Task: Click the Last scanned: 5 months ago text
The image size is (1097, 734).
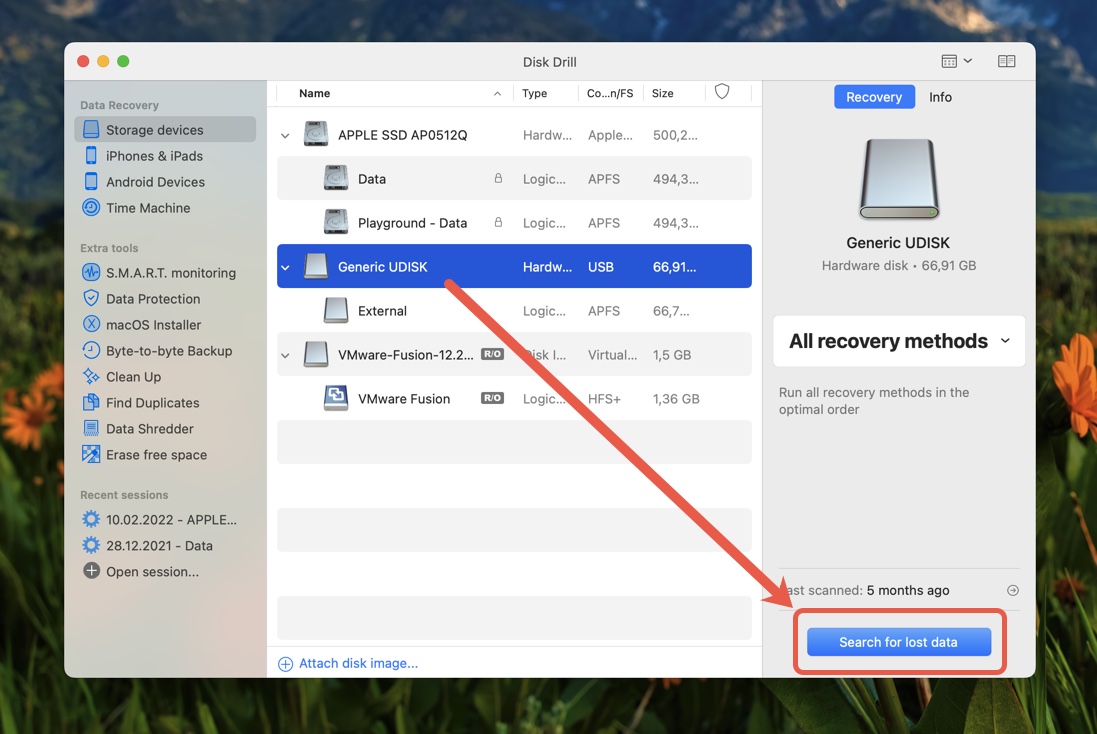Action: click(x=865, y=591)
